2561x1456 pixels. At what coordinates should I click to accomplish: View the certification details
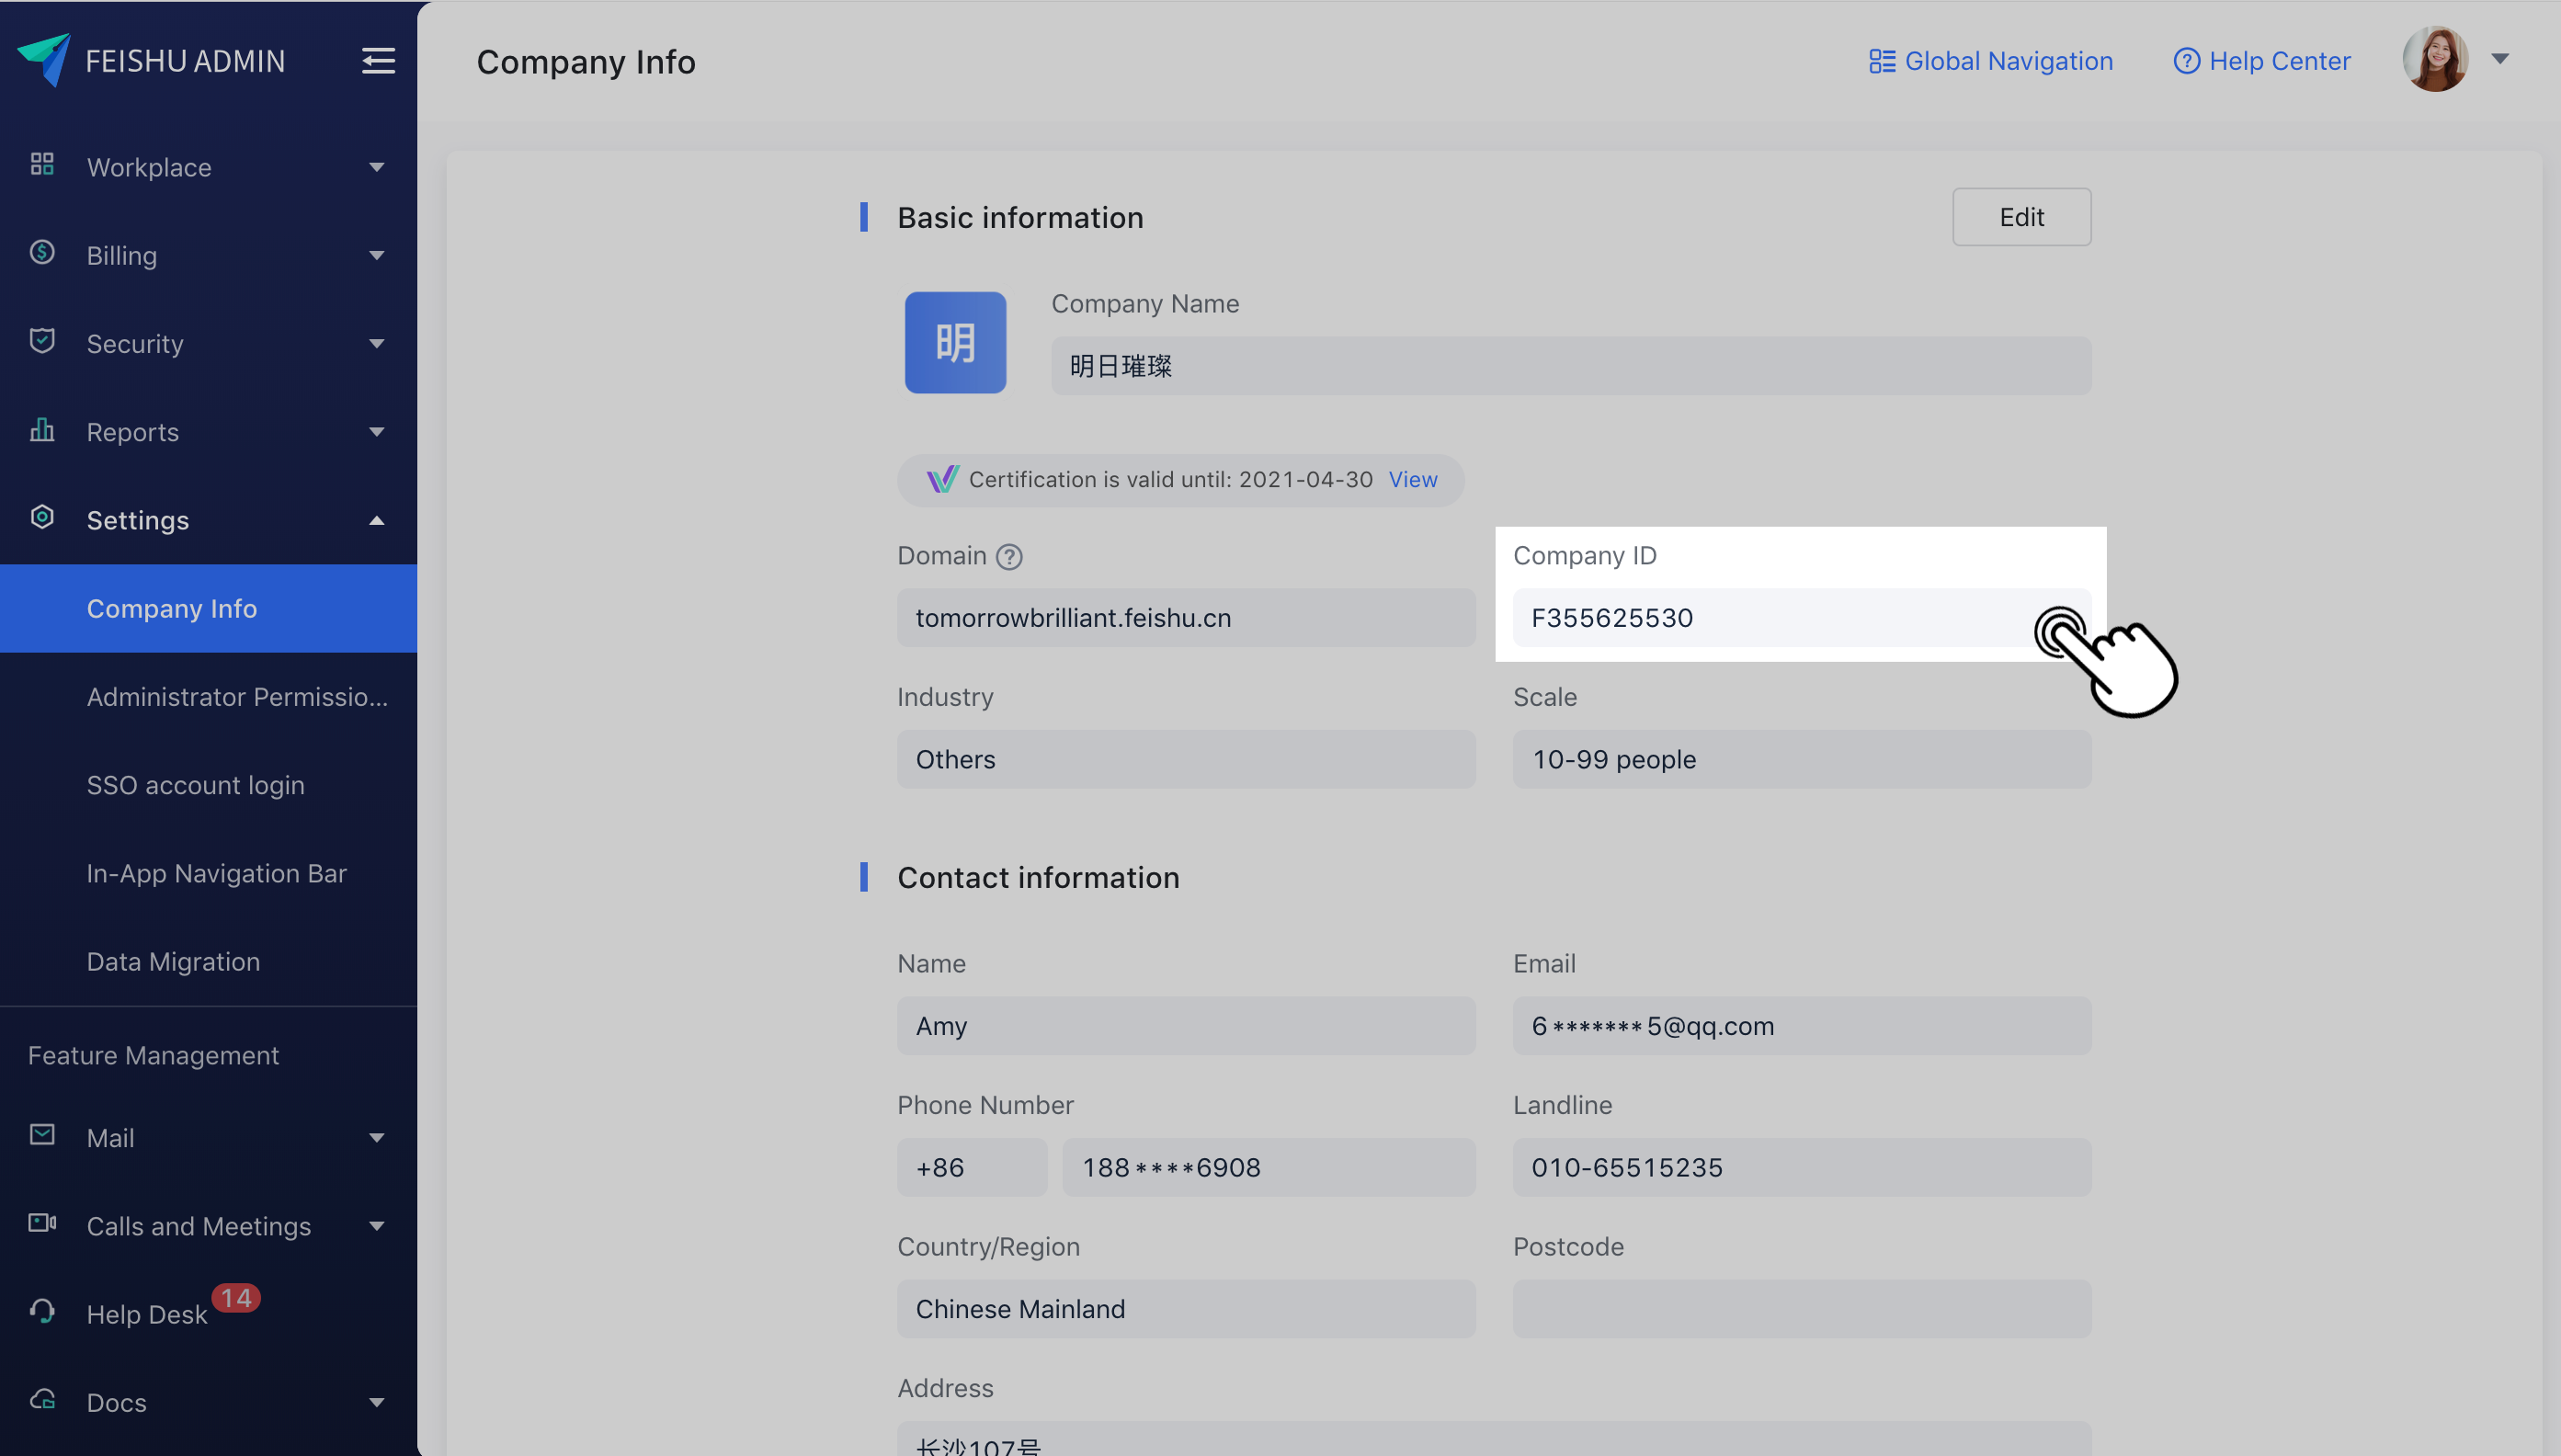tap(1413, 478)
